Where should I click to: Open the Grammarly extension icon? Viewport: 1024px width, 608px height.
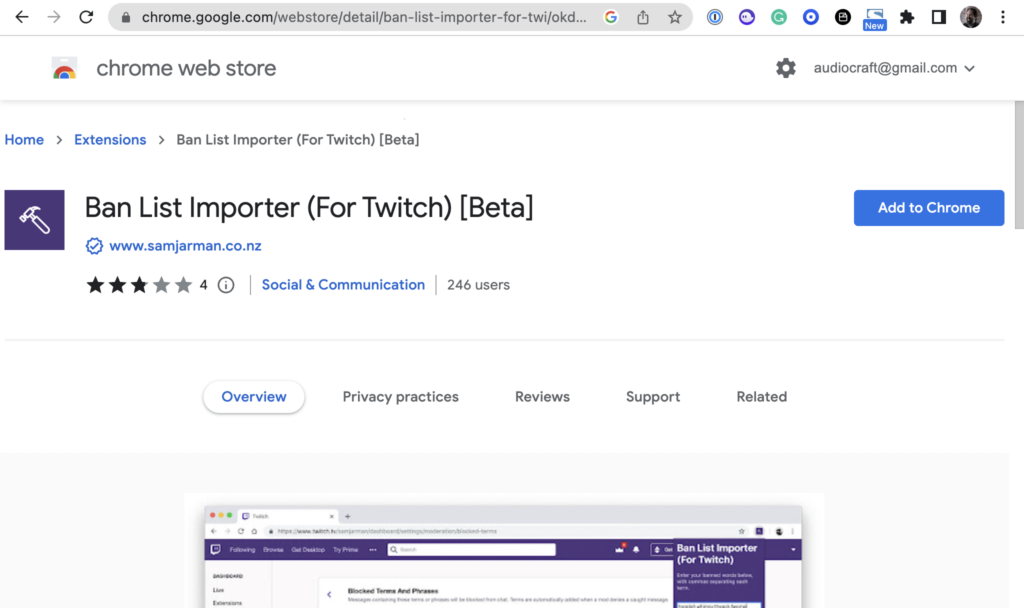coord(778,18)
